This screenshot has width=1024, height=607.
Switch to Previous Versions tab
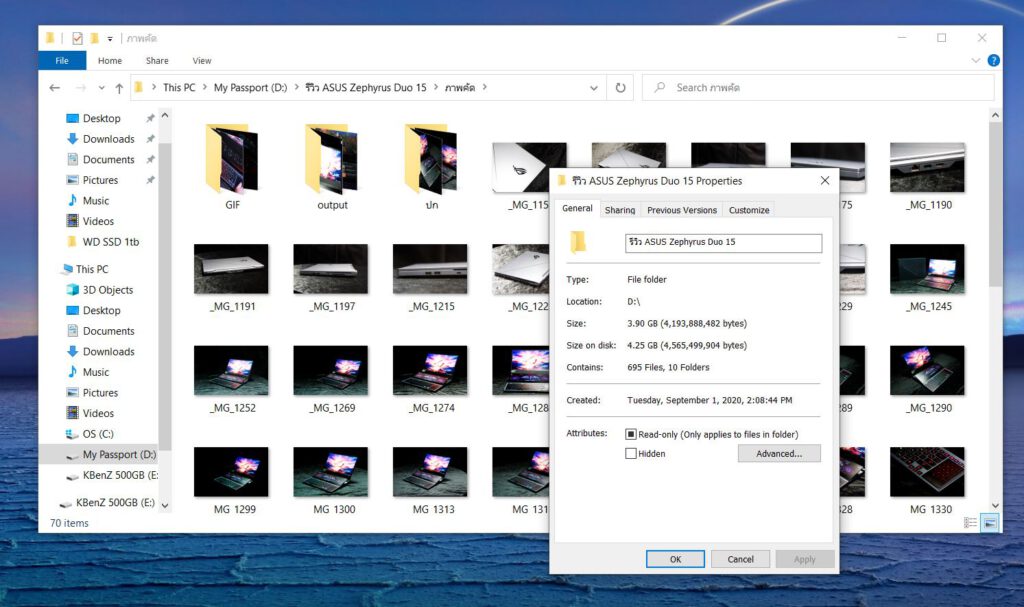682,210
